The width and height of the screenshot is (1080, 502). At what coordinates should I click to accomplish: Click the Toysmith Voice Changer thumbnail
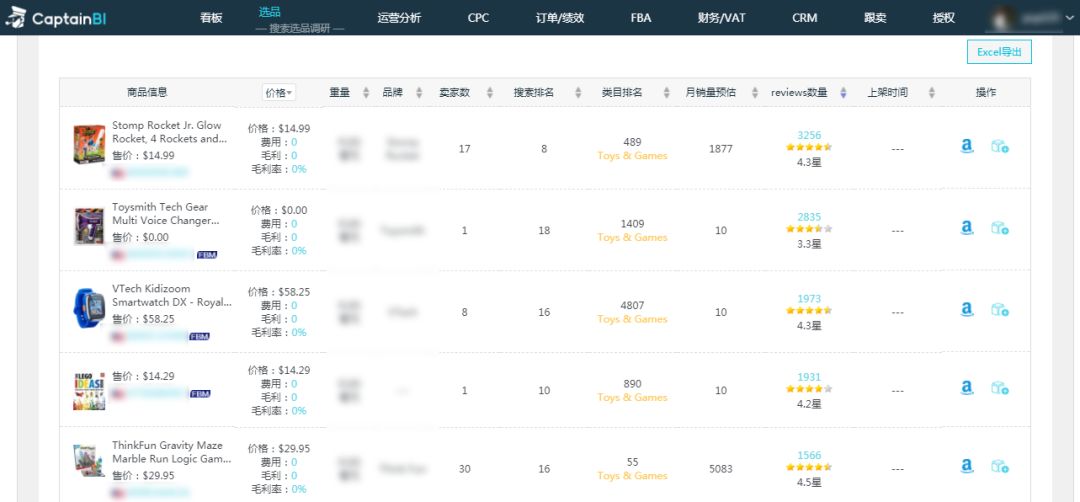pos(89,227)
